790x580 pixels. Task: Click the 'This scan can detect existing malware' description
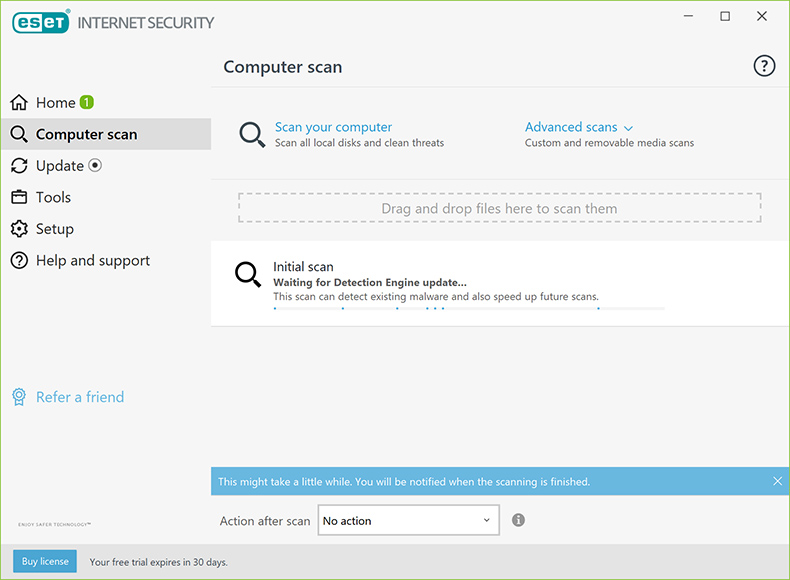[x=436, y=296]
